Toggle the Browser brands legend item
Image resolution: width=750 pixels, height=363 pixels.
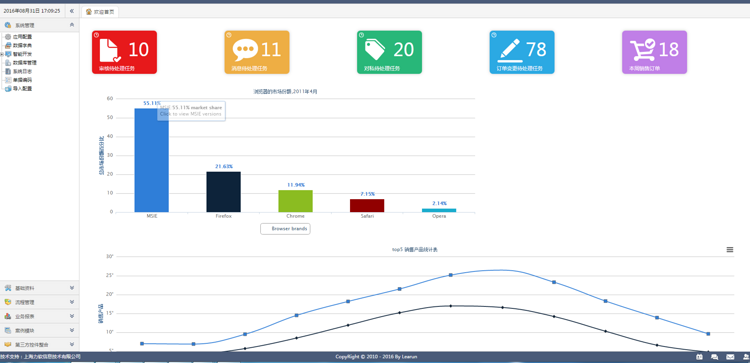[x=286, y=229]
